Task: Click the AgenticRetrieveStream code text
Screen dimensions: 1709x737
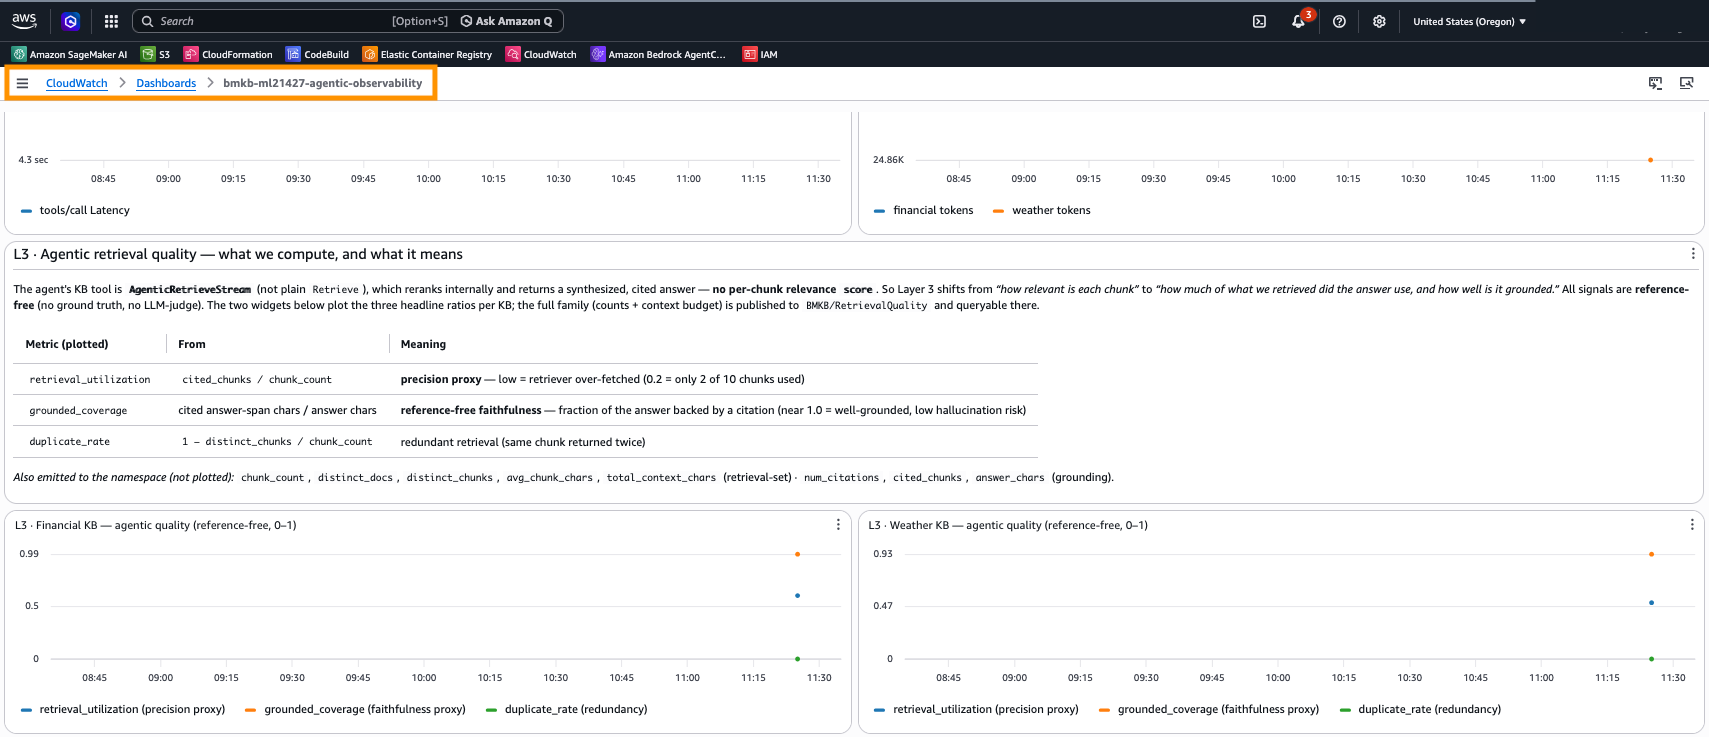Action: tap(190, 289)
